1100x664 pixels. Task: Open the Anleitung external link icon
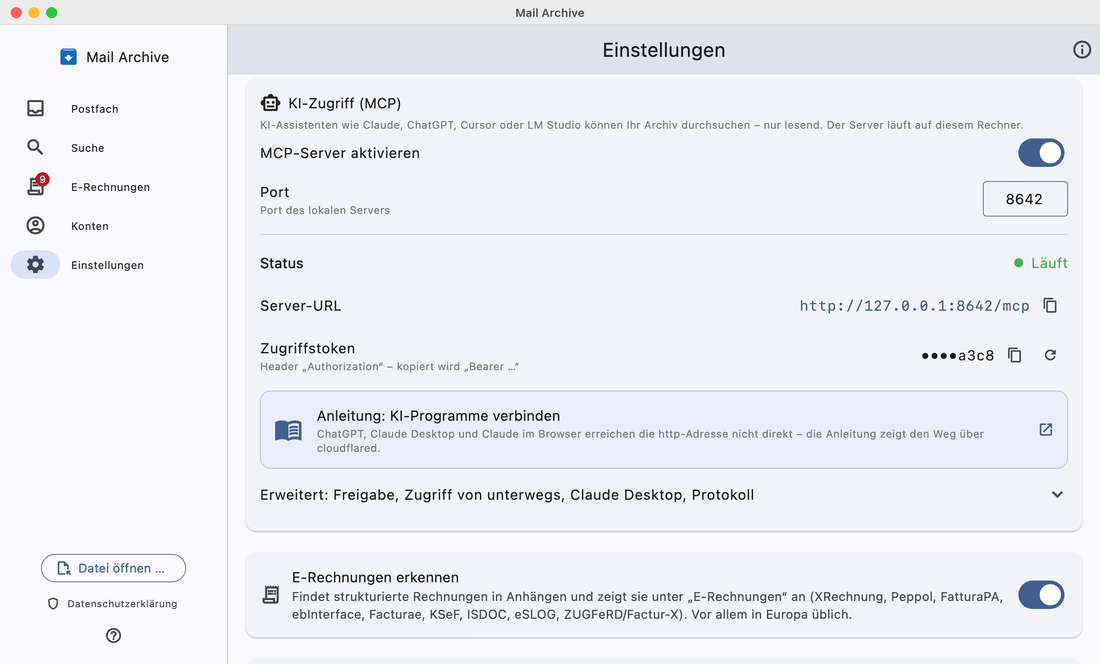1045,429
